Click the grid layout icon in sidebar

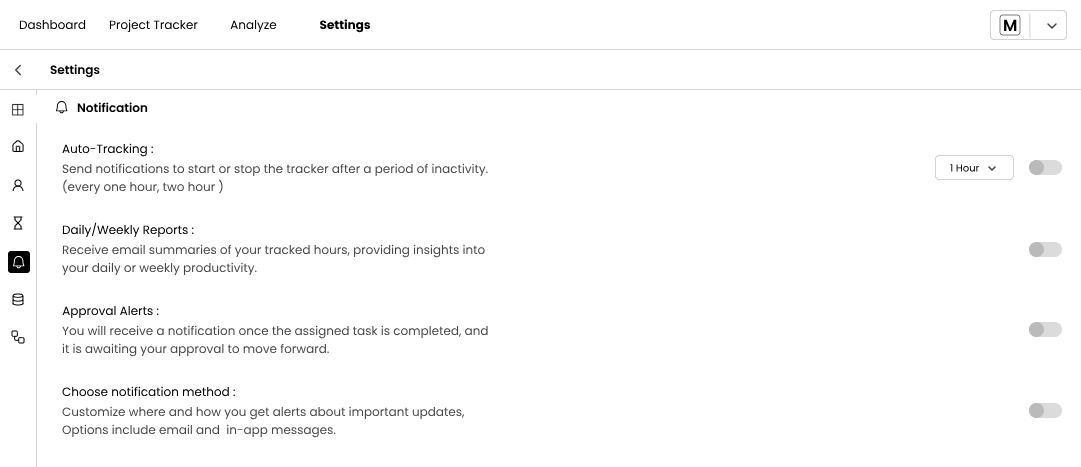click(18, 110)
